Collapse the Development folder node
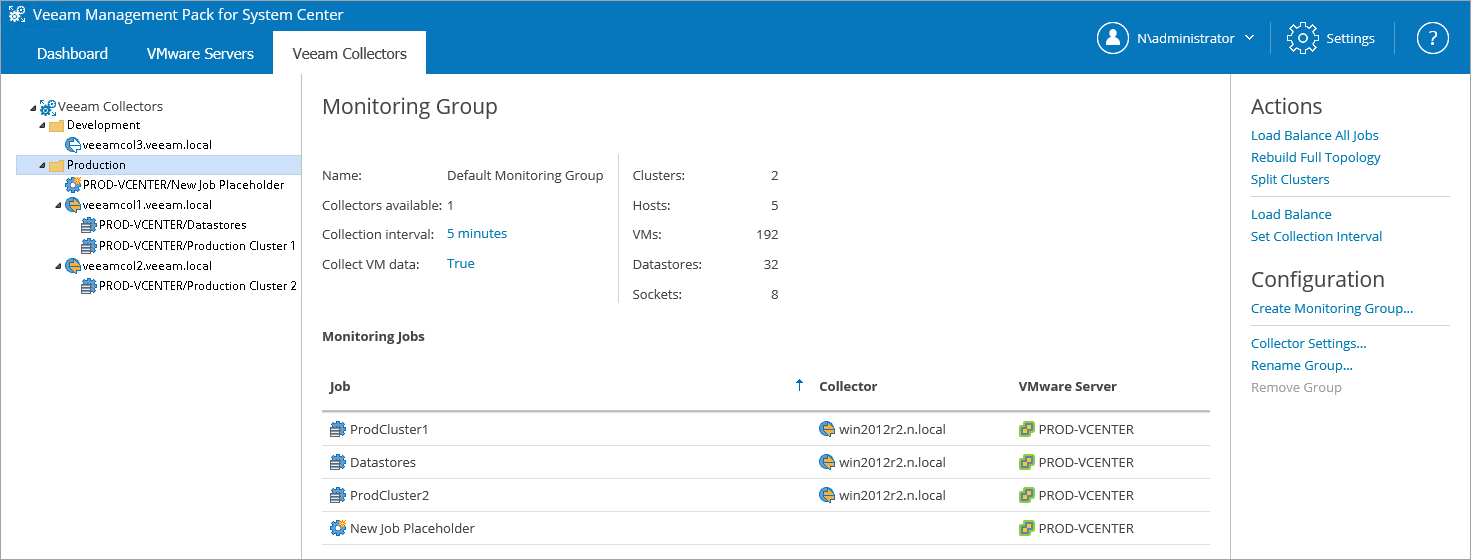1471x560 pixels. (x=42, y=126)
